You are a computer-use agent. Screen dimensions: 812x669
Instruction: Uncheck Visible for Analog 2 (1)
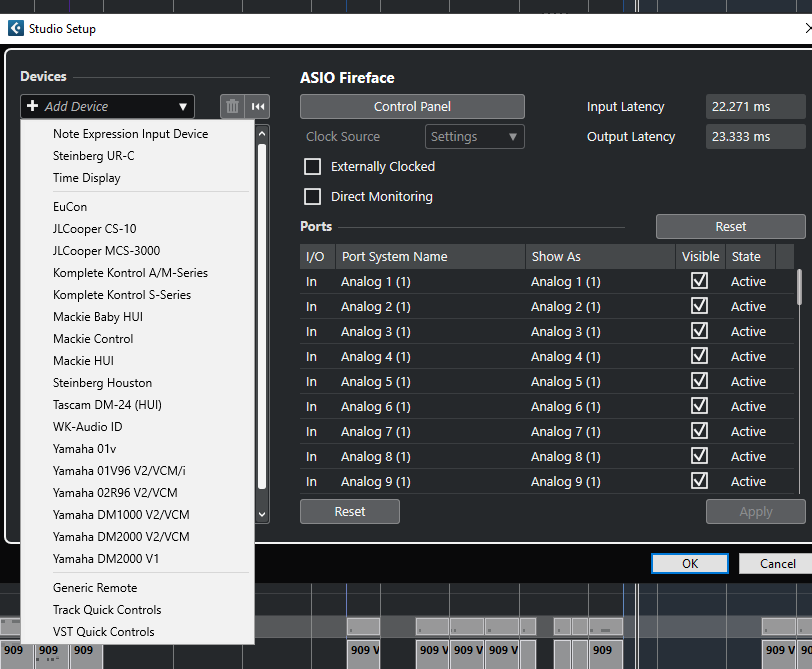[699, 306]
